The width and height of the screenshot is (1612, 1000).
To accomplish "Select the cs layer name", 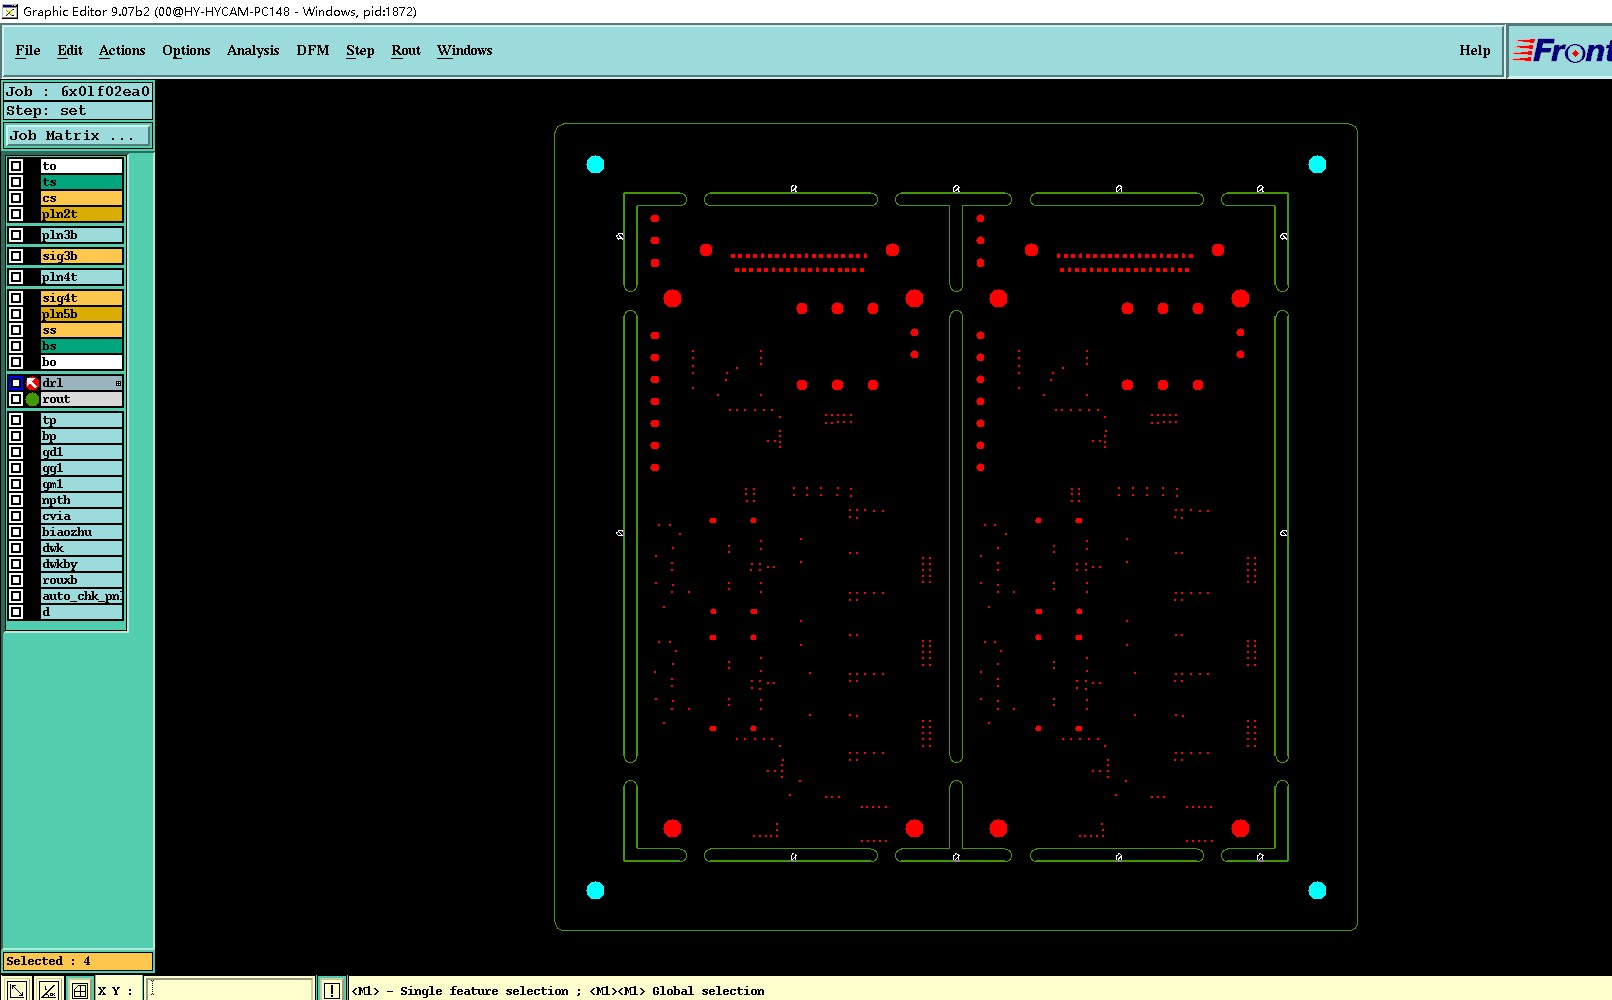I will pos(82,198).
